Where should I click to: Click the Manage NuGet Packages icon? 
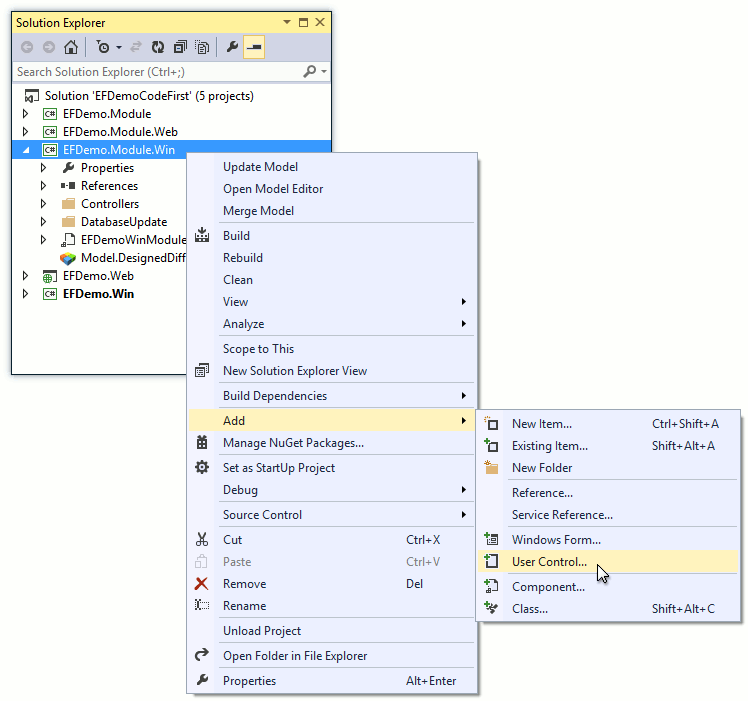[202, 442]
